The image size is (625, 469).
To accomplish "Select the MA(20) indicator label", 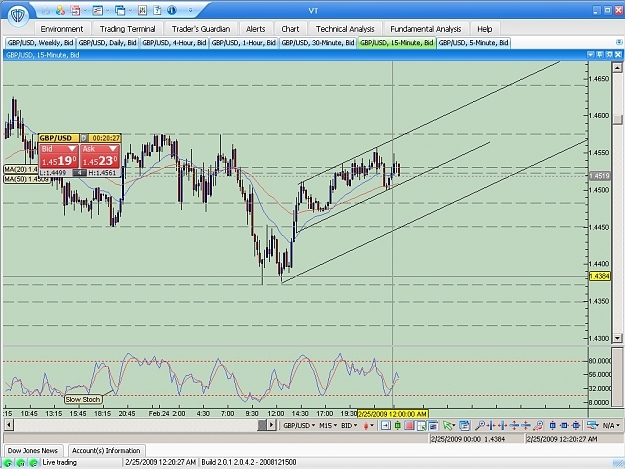I will coord(21,169).
